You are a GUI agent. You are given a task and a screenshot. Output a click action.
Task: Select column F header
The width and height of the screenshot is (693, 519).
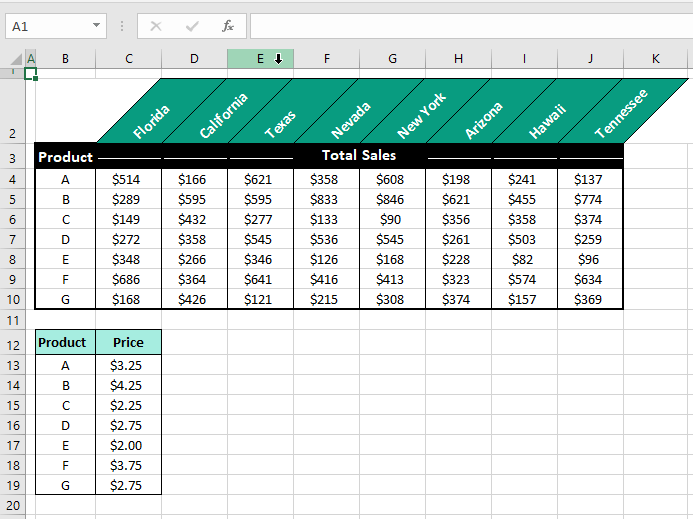(x=327, y=59)
